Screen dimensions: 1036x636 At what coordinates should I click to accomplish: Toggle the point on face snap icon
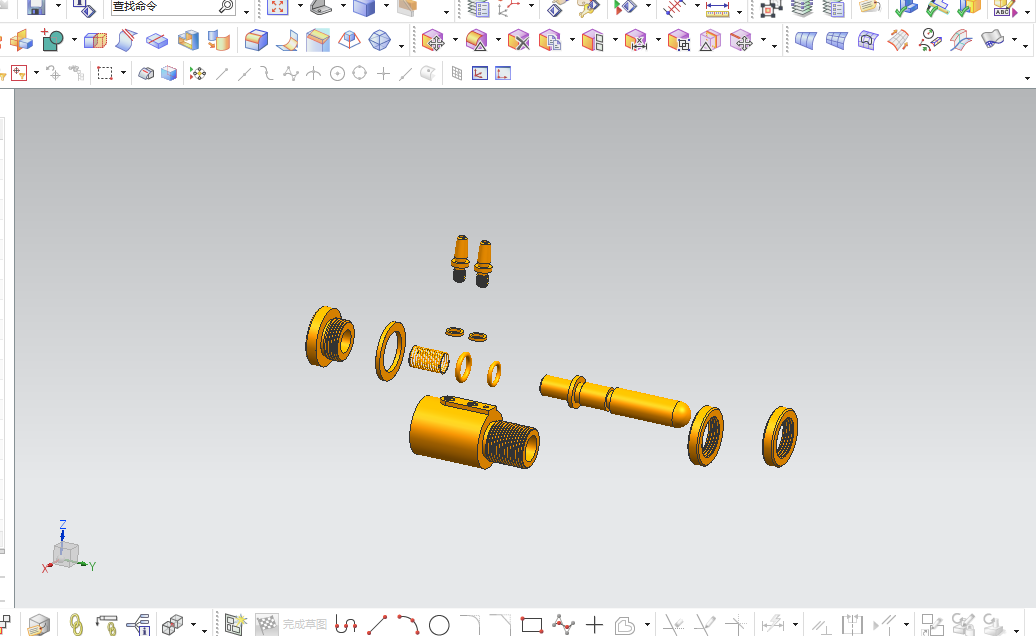pos(428,73)
